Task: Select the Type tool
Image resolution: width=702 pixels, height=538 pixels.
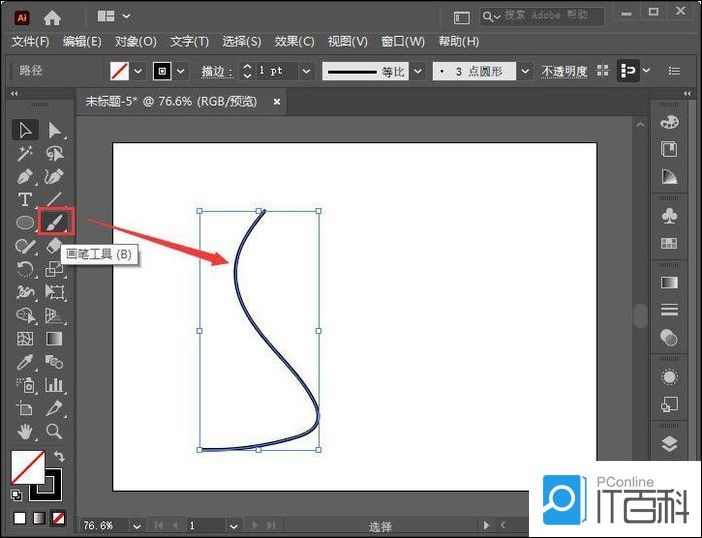Action: pos(25,199)
